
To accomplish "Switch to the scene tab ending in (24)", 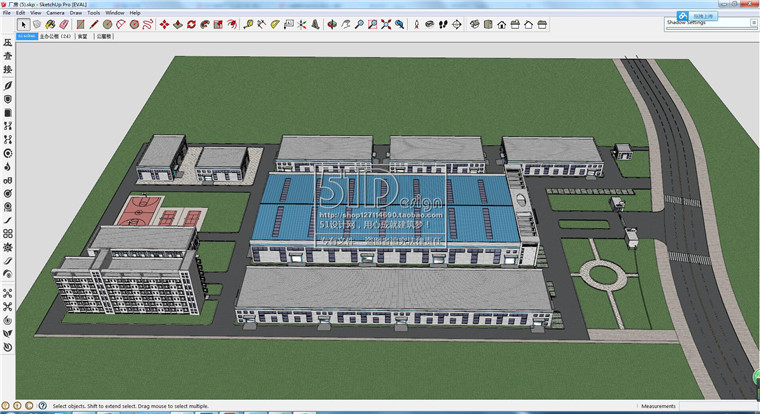I will 55,36.
